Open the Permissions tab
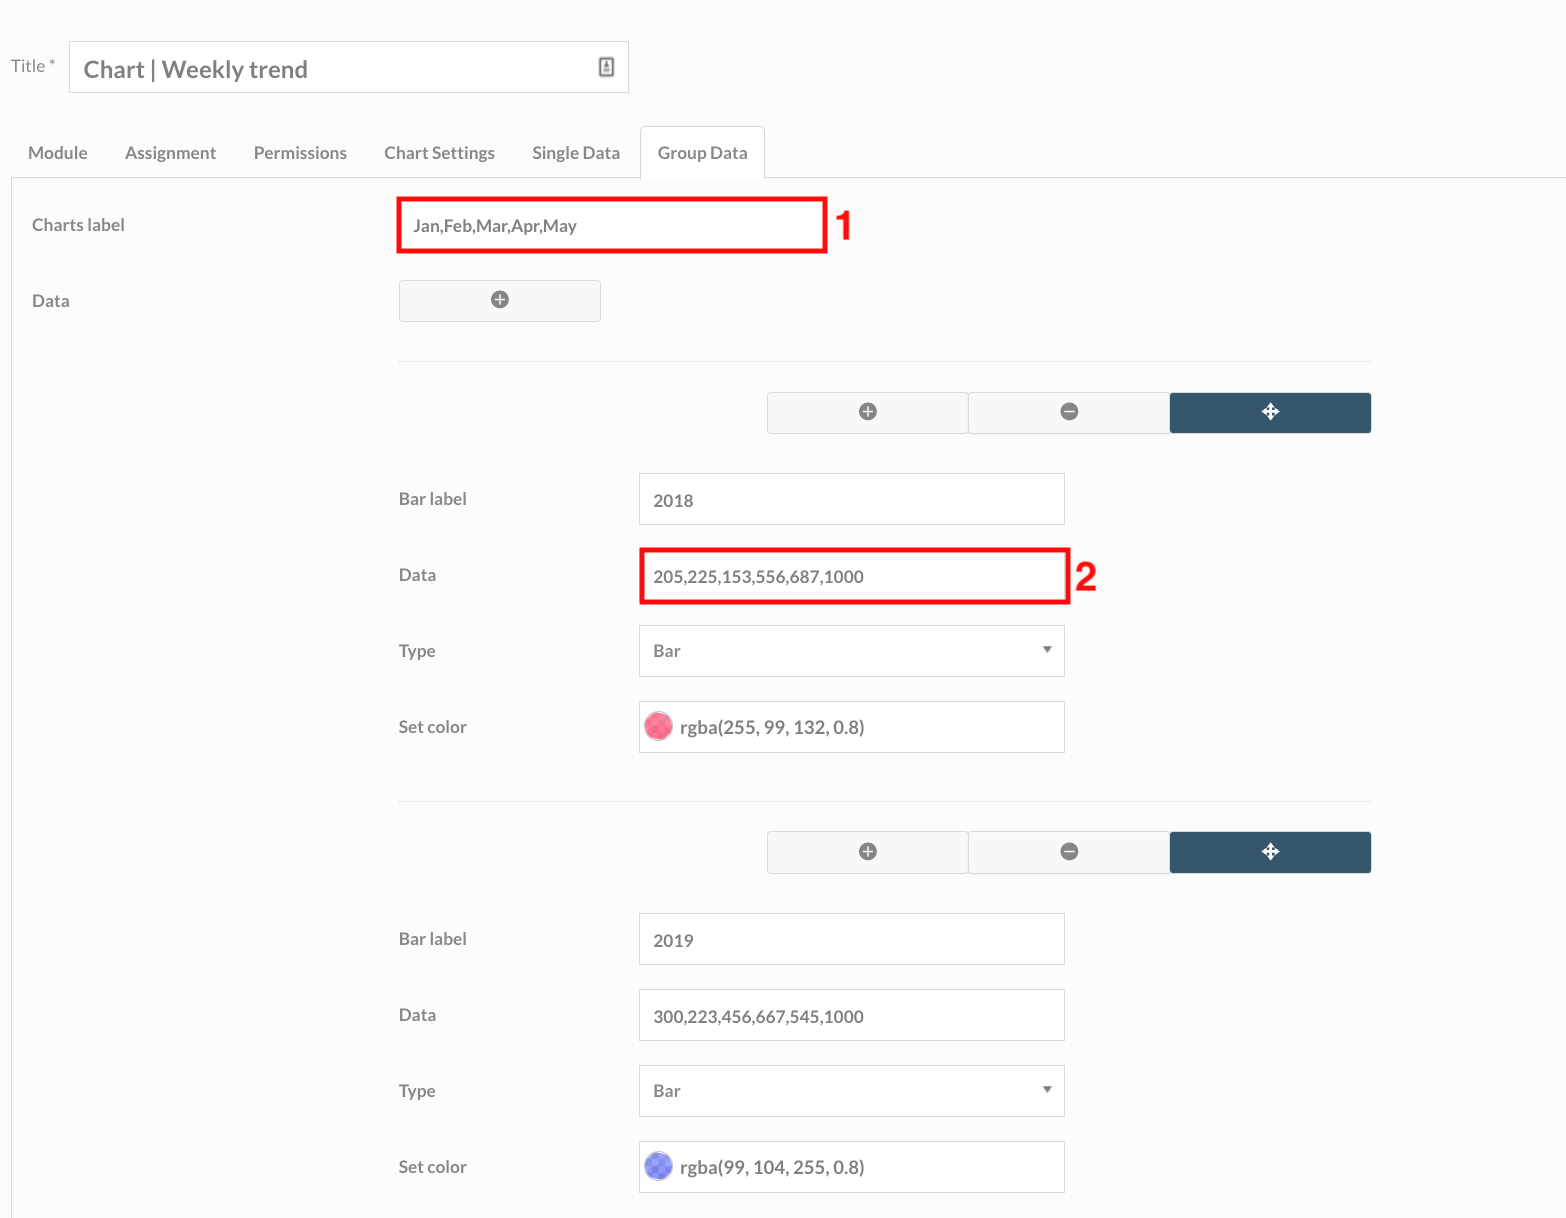This screenshot has height=1218, width=1566. click(x=300, y=152)
